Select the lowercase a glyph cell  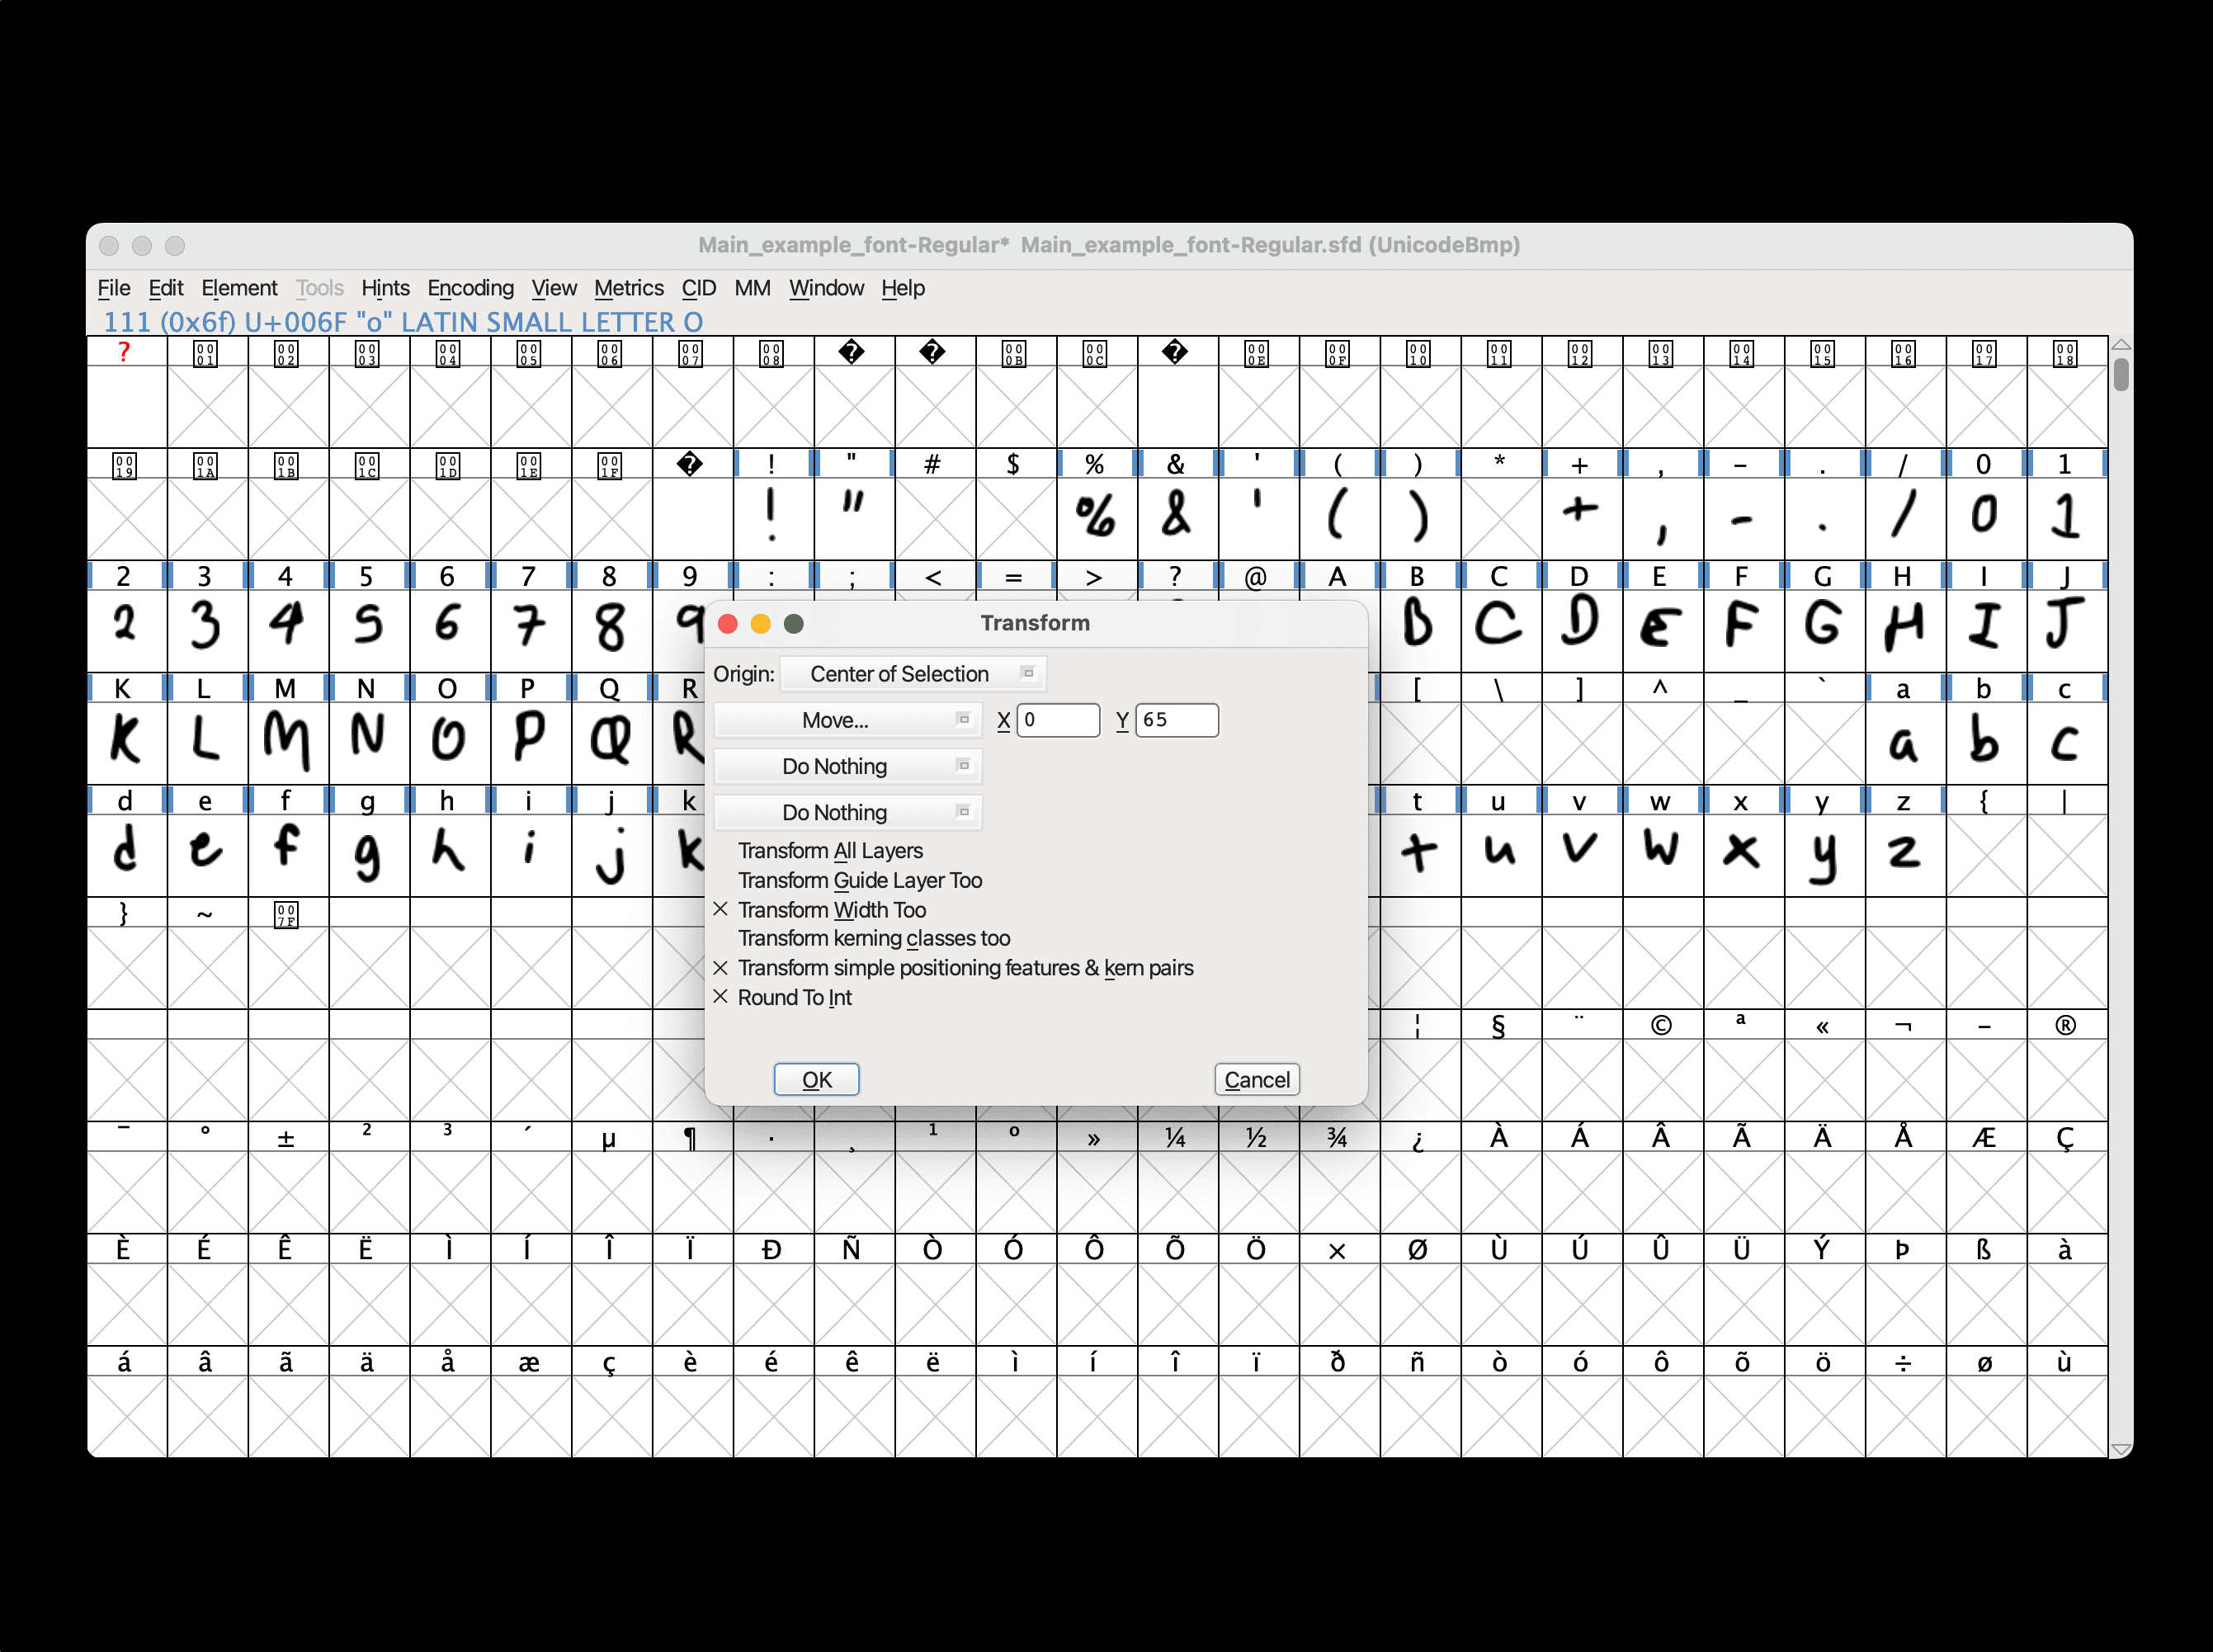(1905, 742)
